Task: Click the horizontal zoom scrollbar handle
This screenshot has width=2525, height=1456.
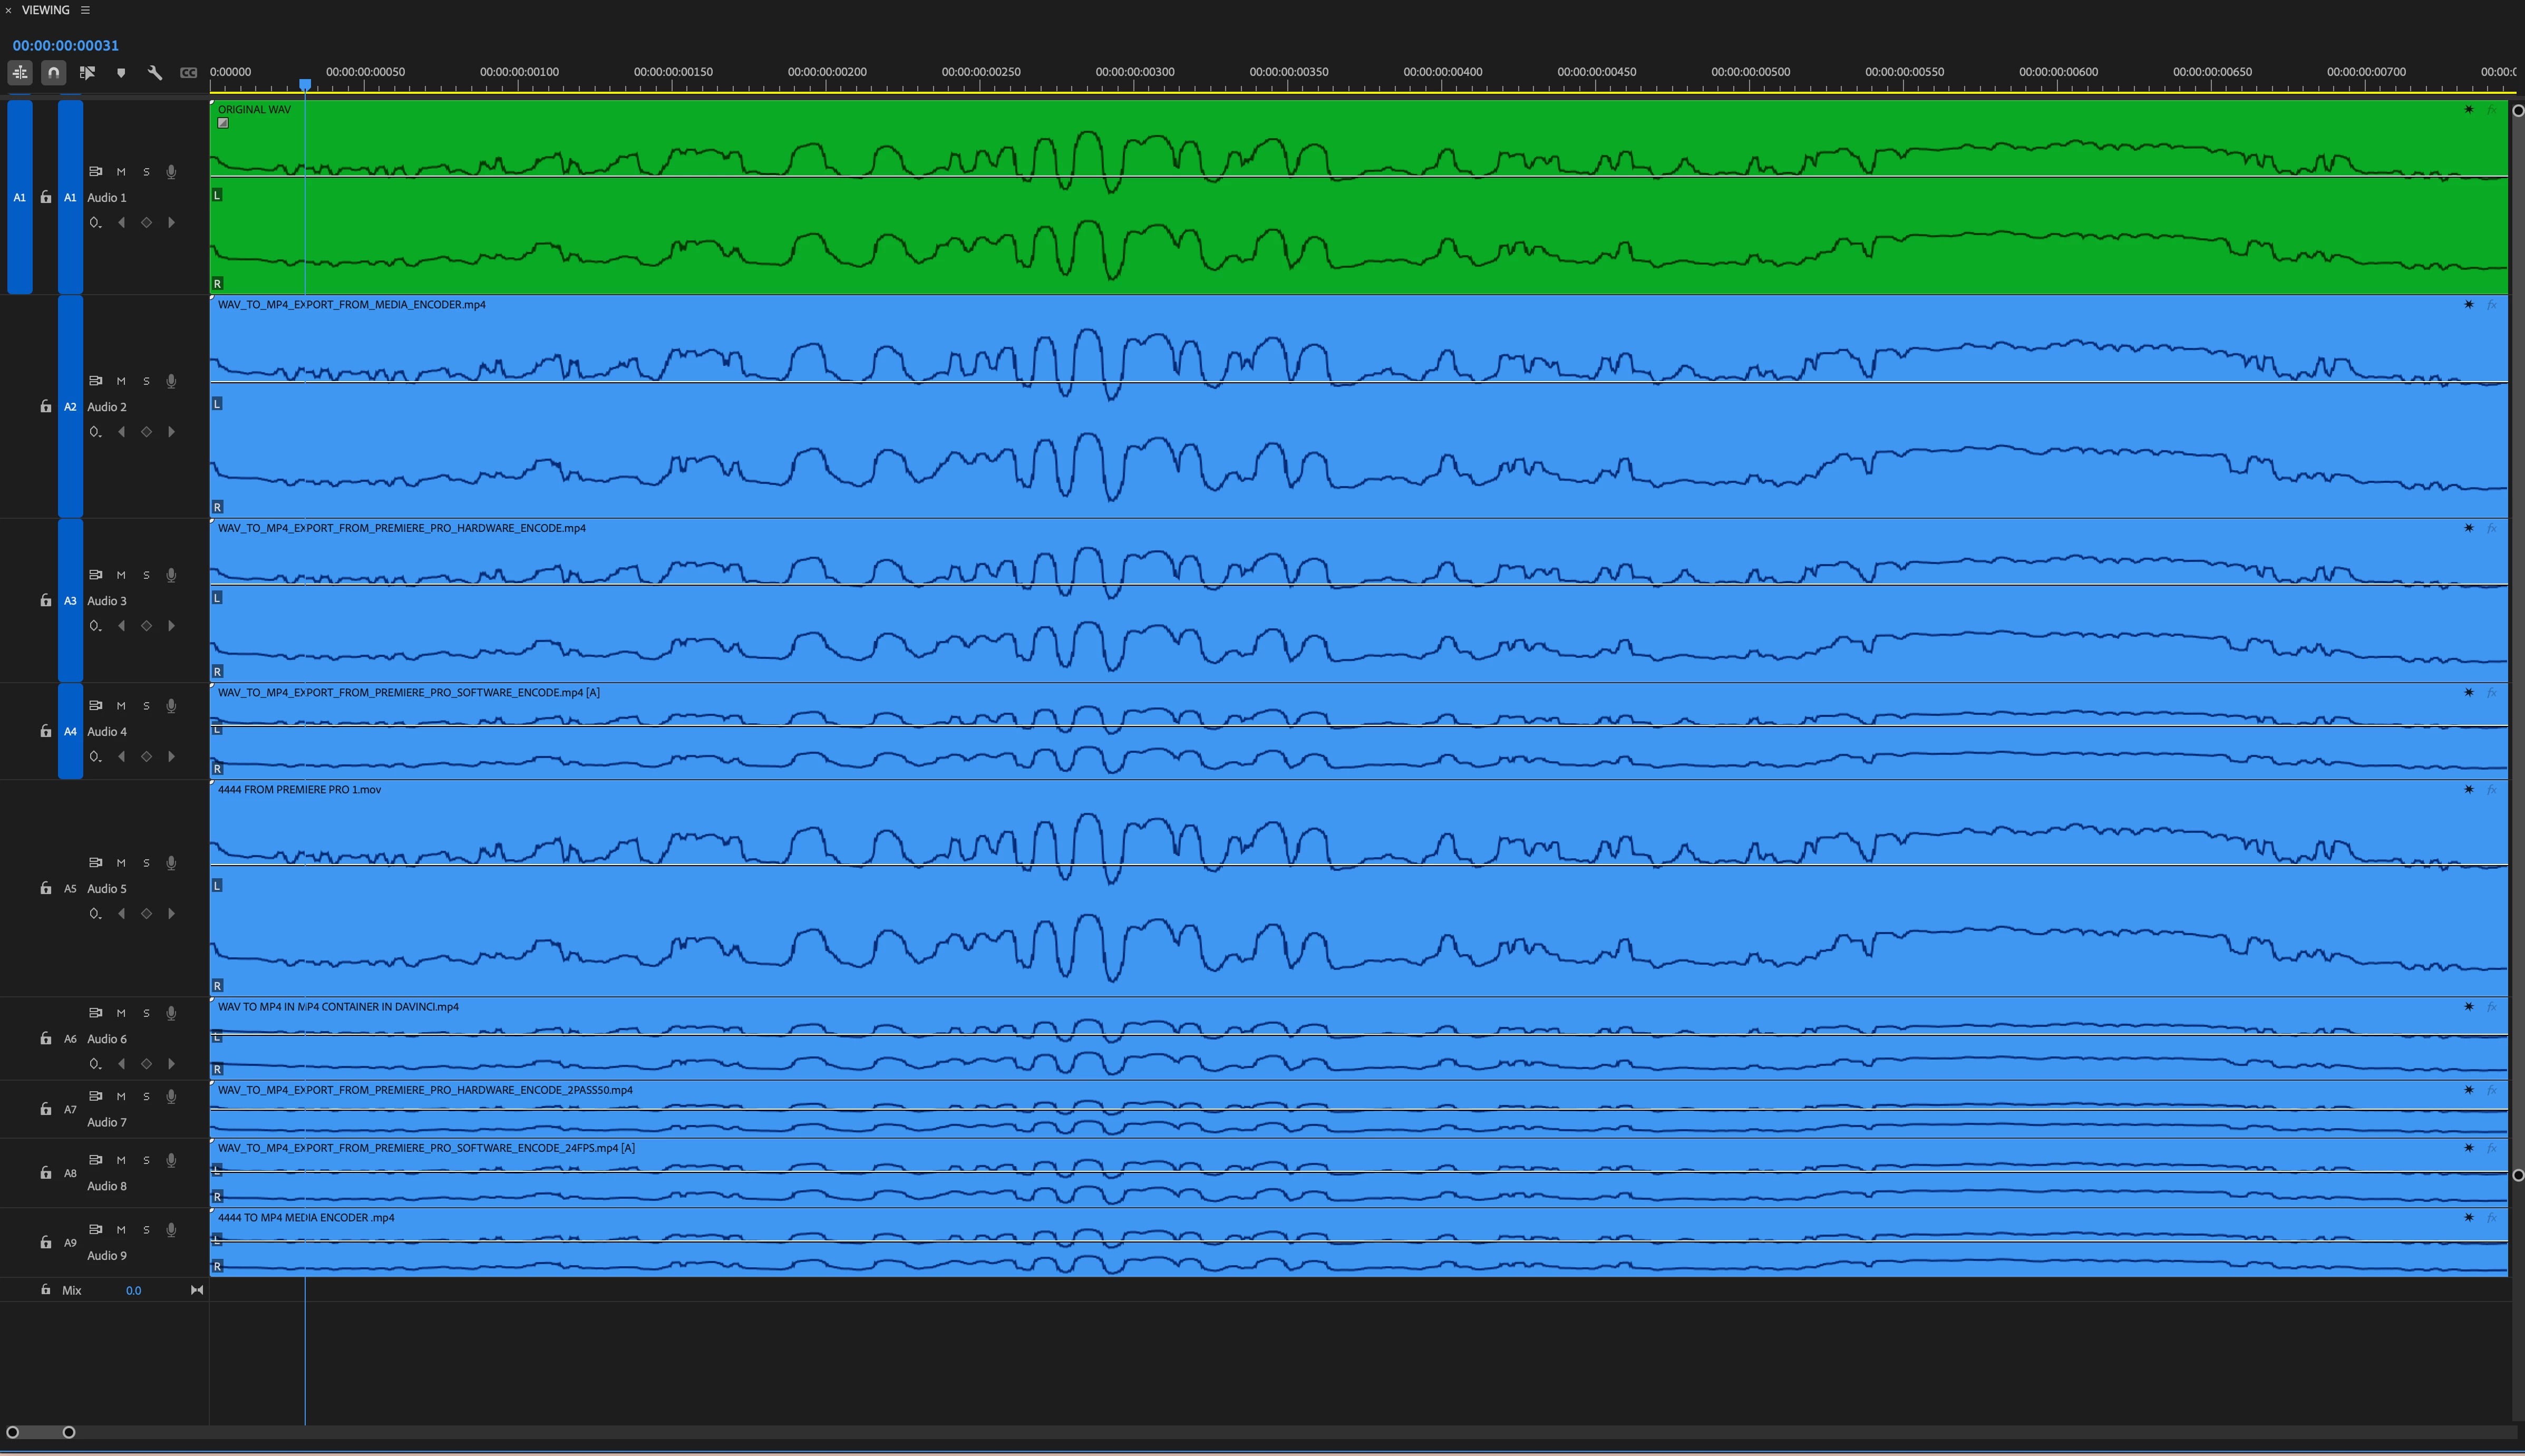Action: (40, 1432)
